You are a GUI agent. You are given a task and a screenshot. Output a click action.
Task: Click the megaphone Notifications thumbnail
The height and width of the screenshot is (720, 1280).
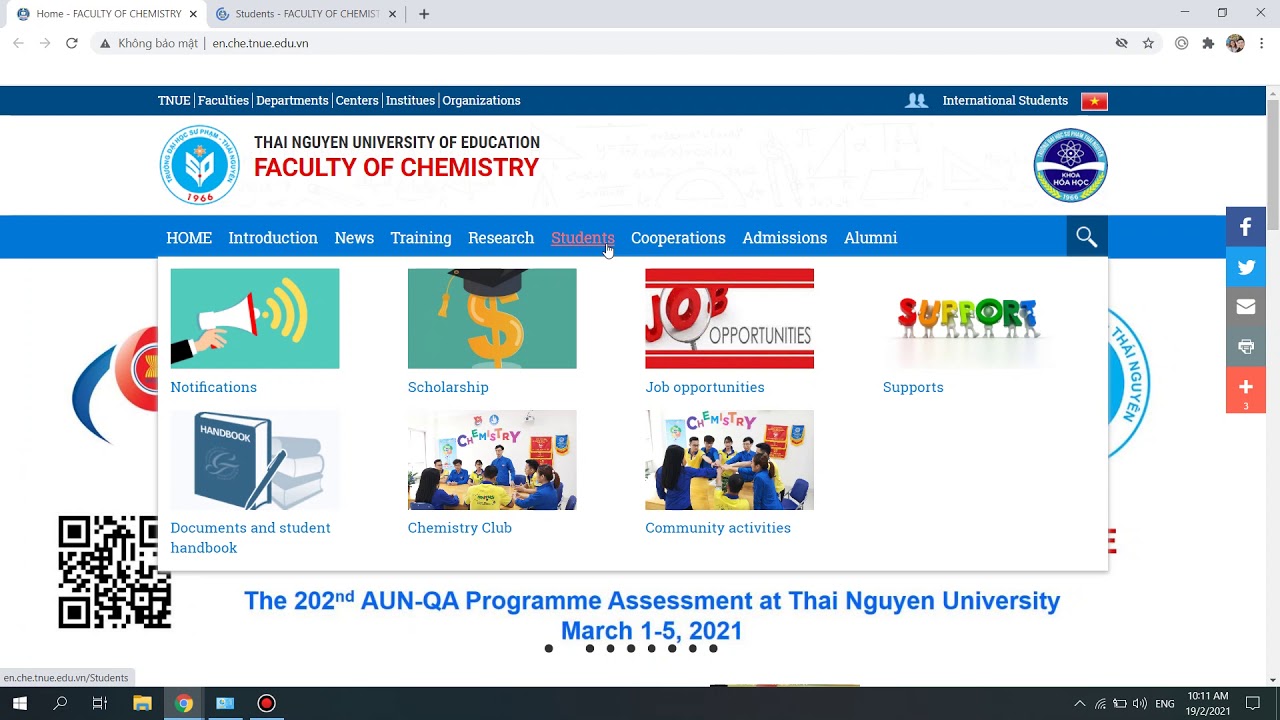255,318
